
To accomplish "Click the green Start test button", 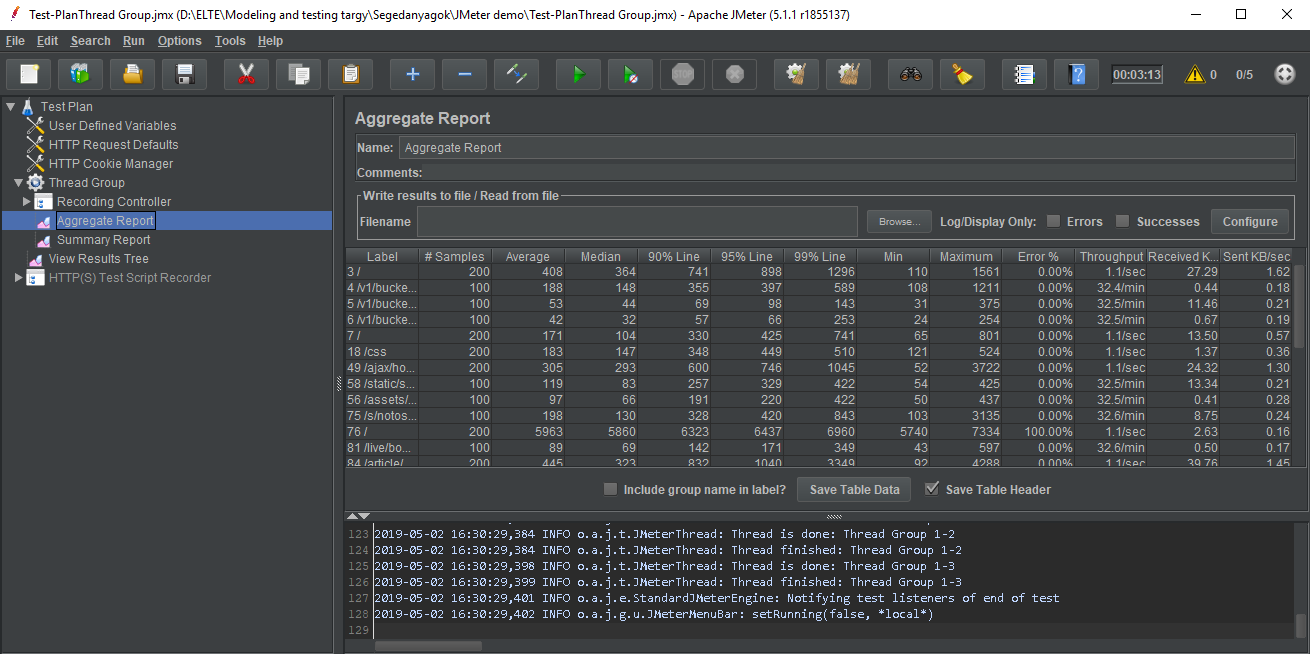I will (577, 74).
